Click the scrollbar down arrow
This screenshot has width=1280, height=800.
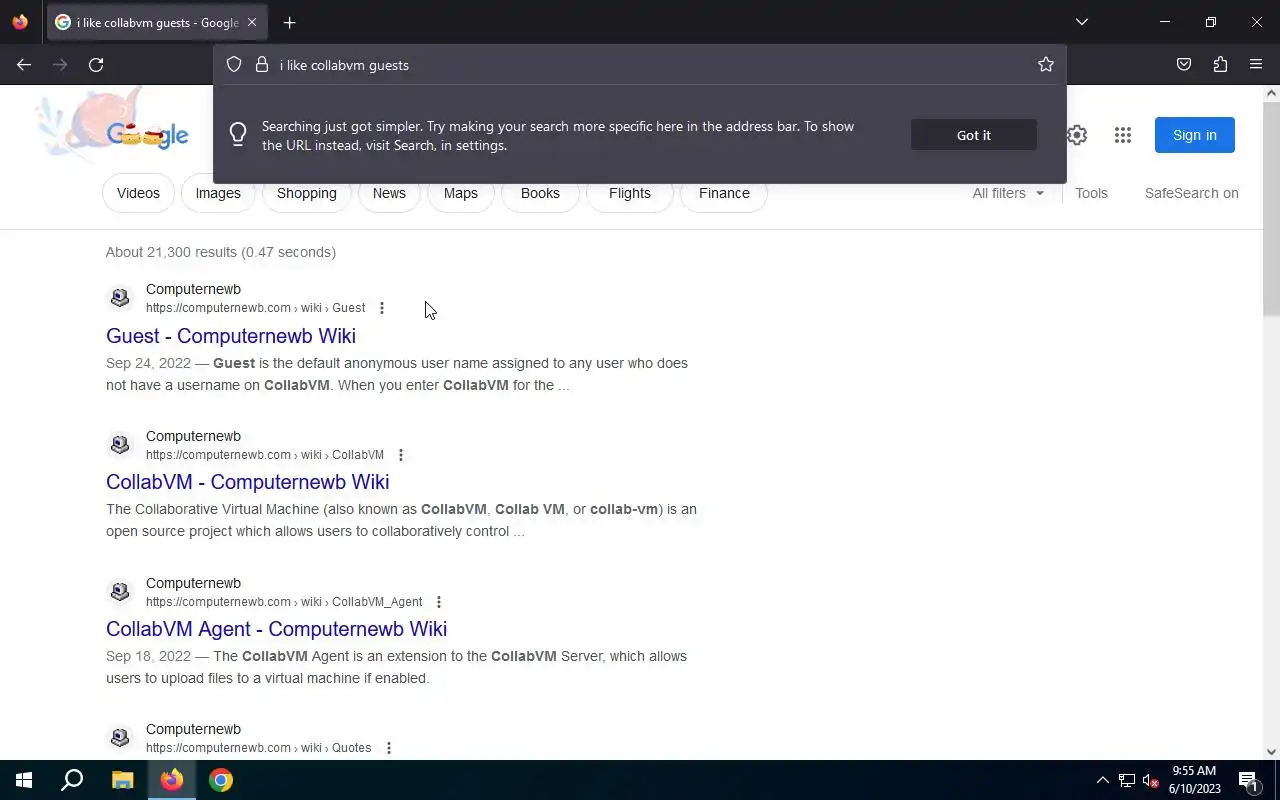point(1271,751)
